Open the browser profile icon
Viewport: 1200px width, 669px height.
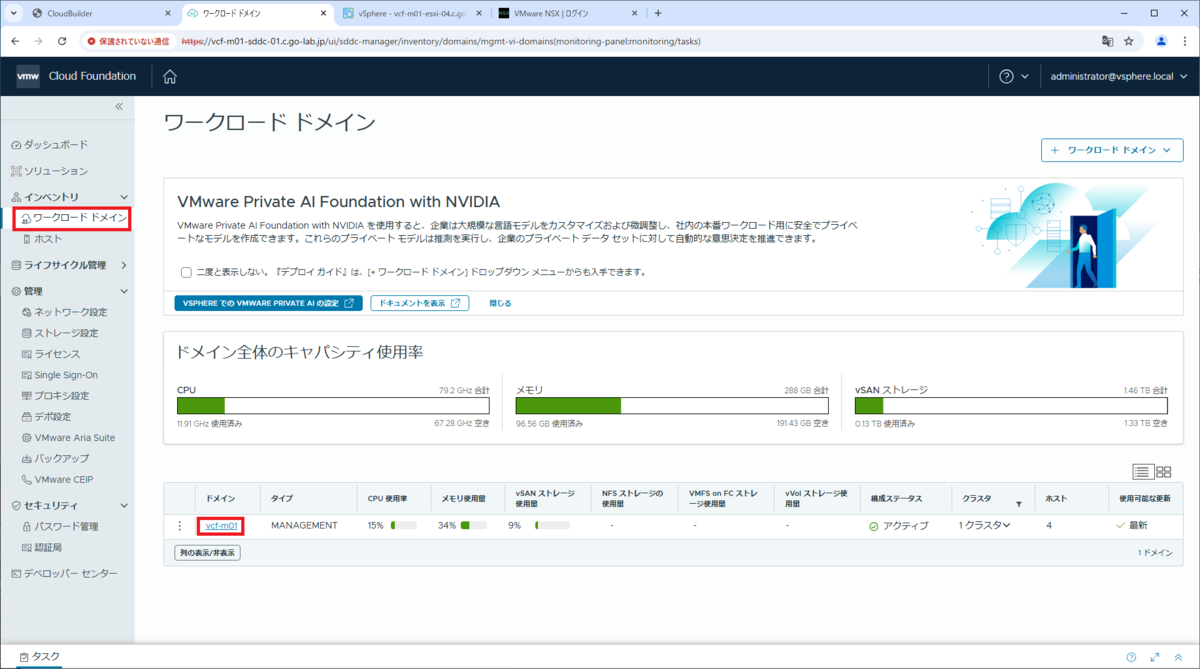tap(1161, 41)
